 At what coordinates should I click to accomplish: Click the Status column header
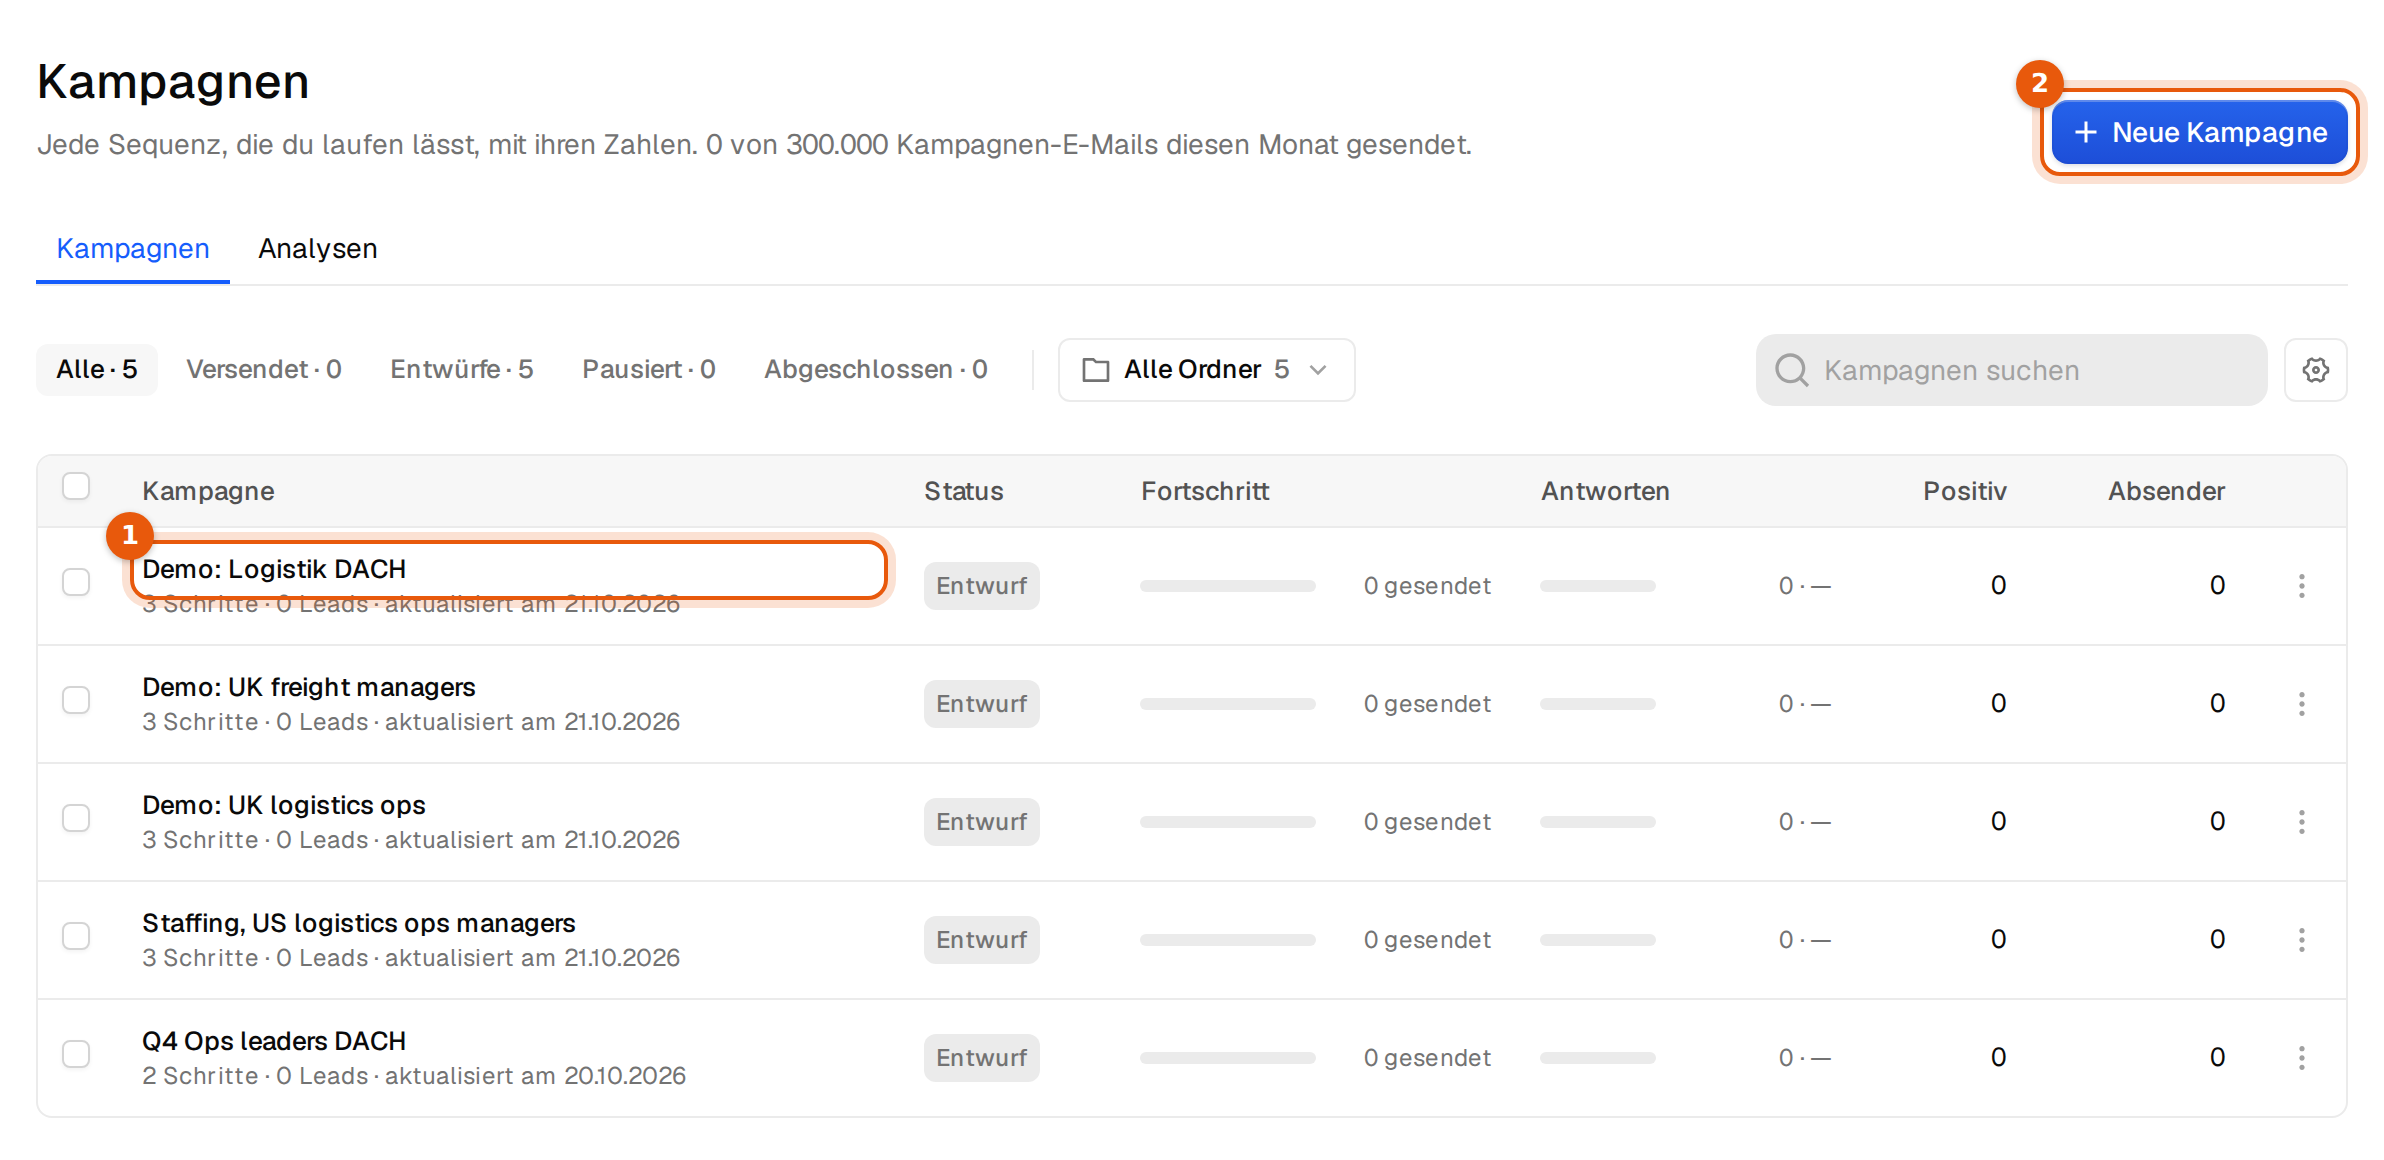964,491
